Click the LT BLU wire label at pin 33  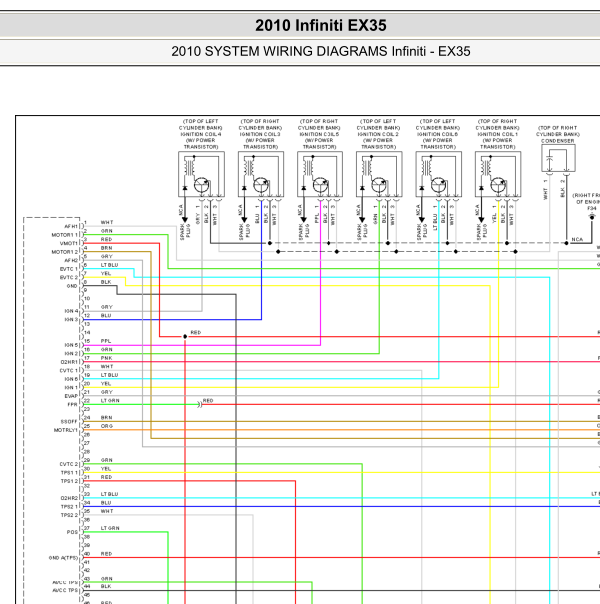109,494
